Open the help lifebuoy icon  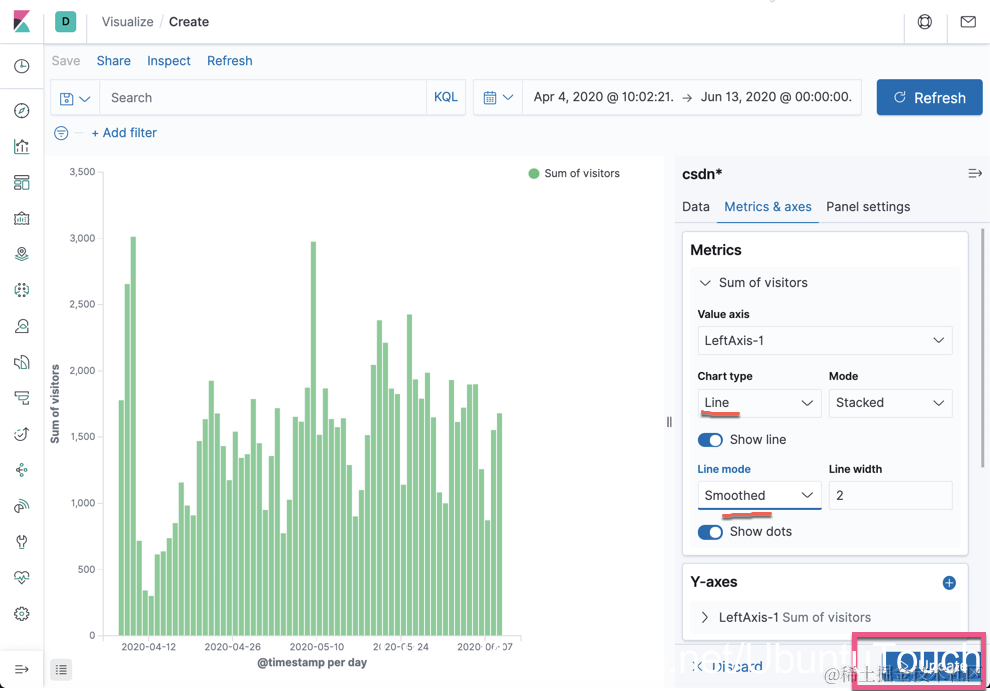coord(925,22)
